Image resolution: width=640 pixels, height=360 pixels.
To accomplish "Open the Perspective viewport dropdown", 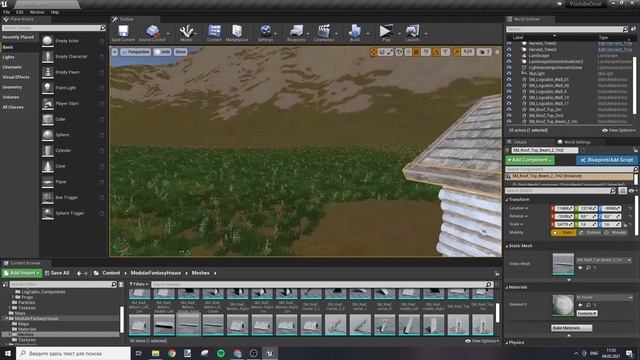I will coord(136,52).
